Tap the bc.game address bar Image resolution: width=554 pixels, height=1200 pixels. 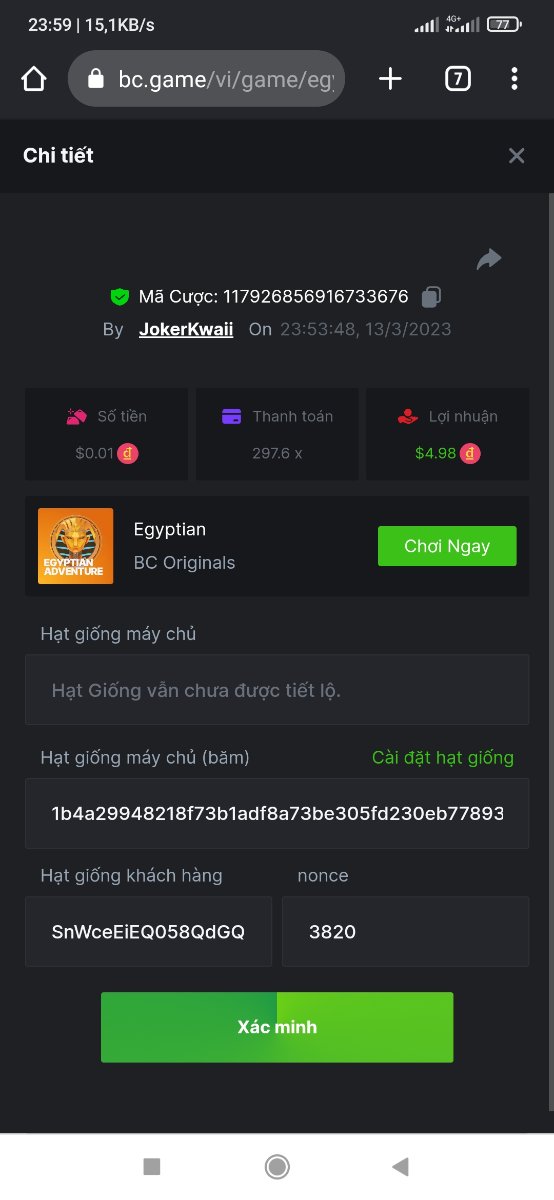pyautogui.click(x=206, y=79)
